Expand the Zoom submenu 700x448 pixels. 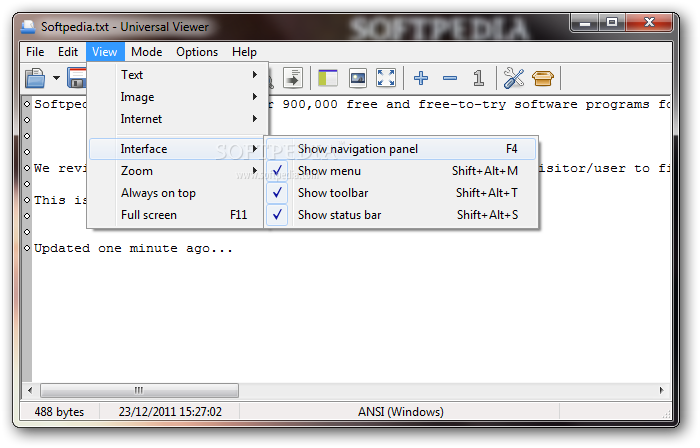click(x=177, y=171)
